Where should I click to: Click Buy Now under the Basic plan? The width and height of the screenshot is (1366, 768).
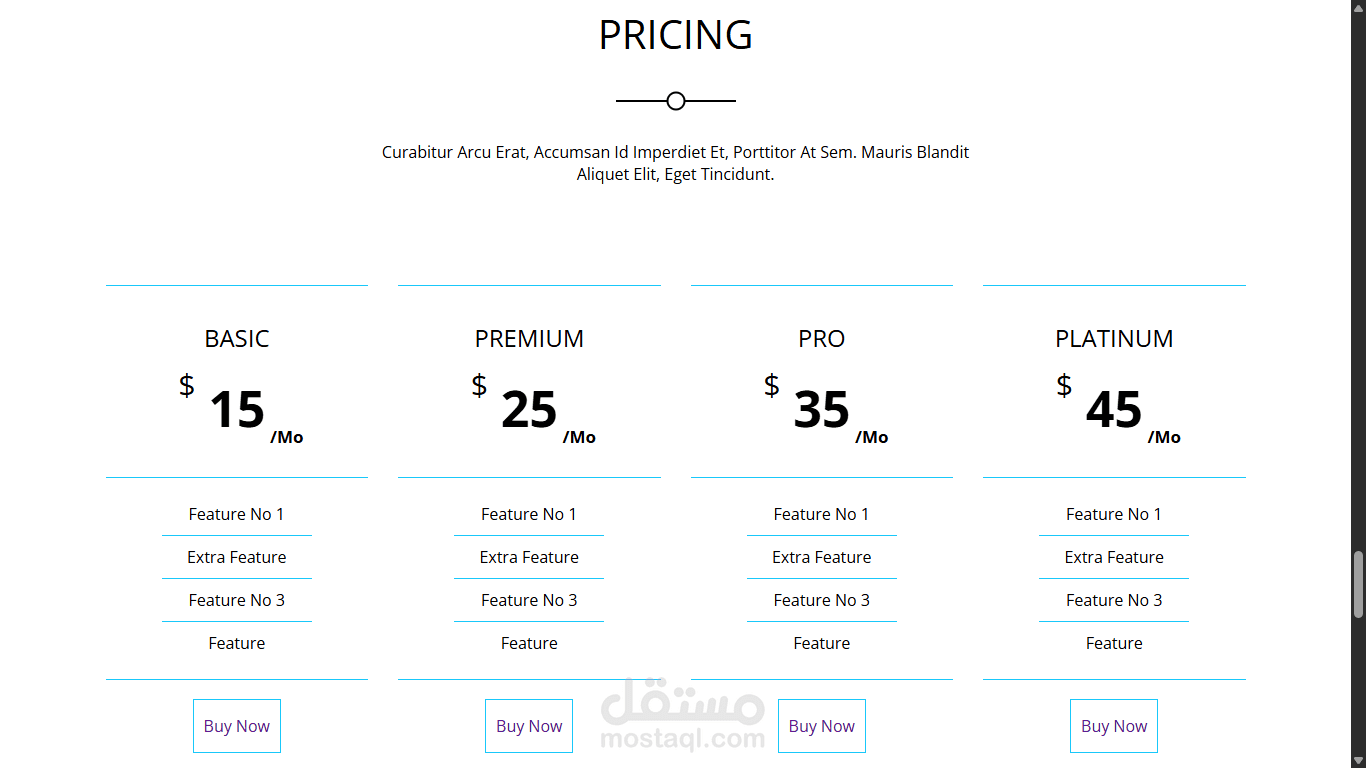tap(237, 726)
